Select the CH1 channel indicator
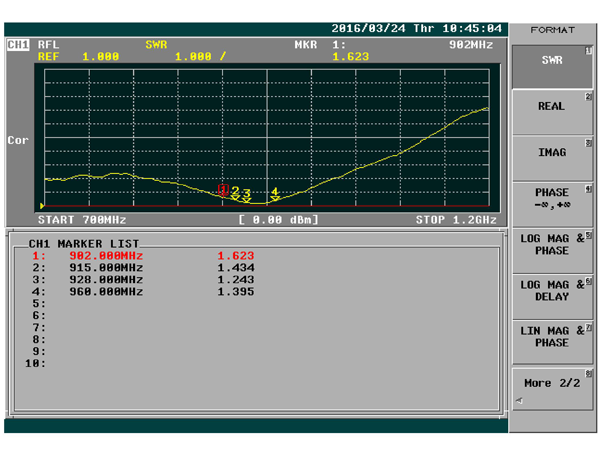 point(18,45)
